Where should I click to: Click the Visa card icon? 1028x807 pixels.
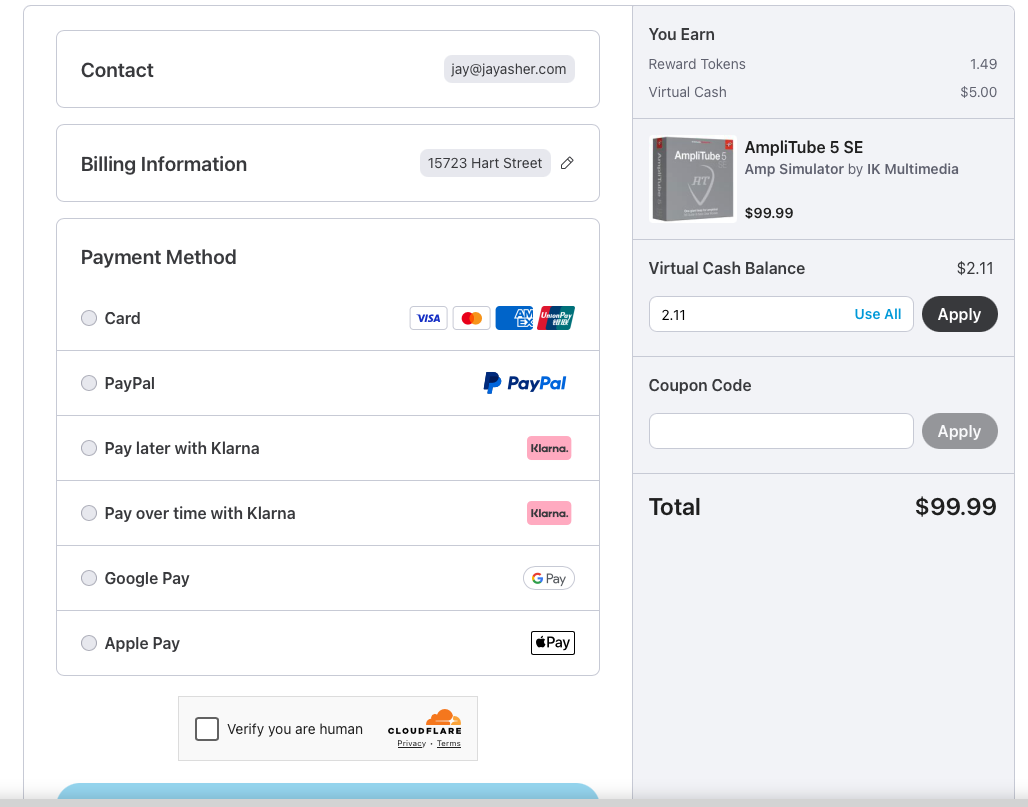tap(428, 318)
